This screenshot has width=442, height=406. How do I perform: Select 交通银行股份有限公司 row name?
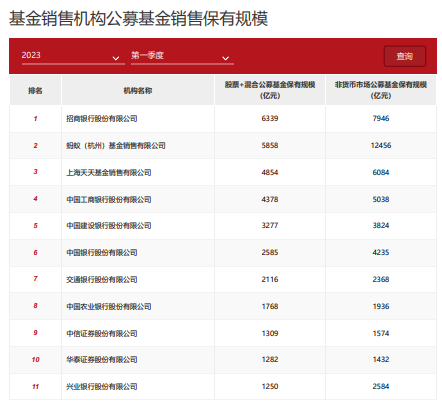pos(102,280)
